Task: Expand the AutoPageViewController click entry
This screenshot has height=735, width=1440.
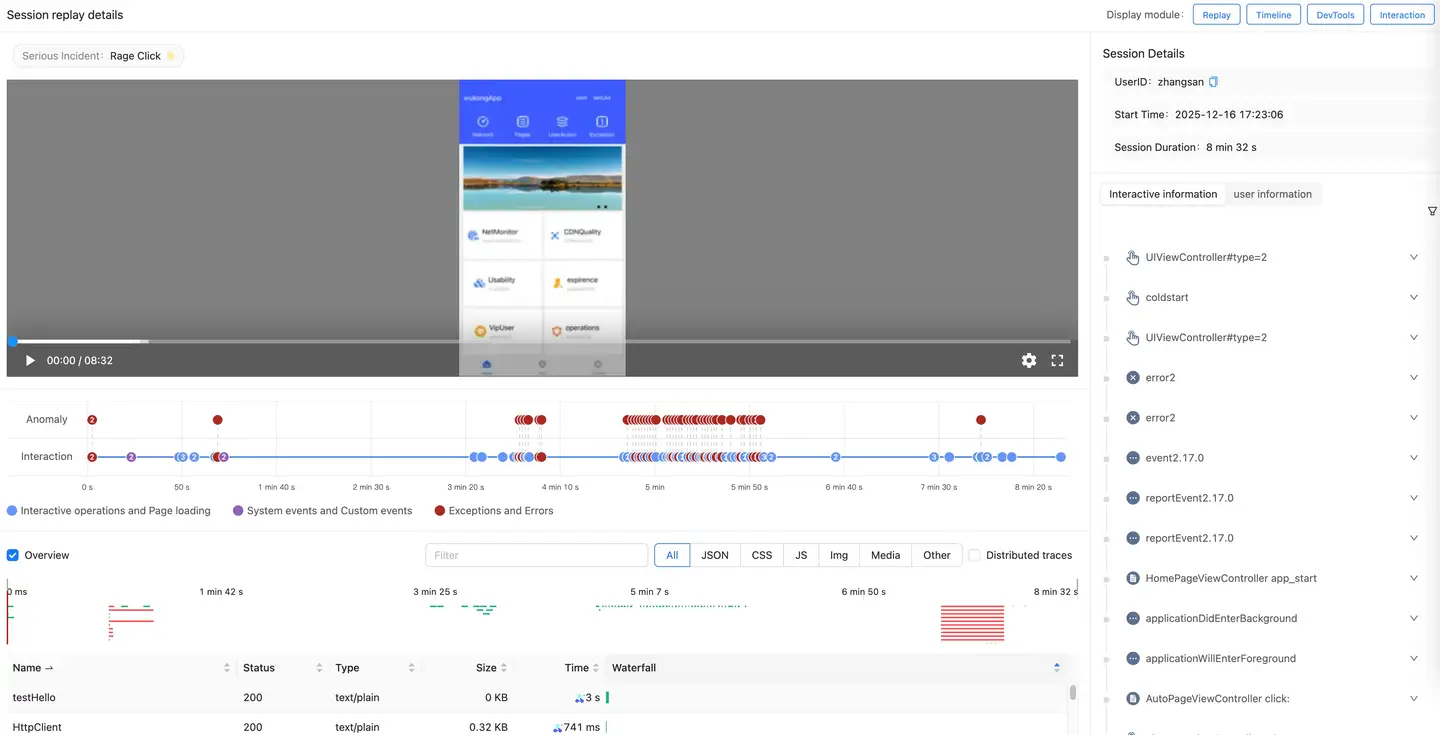Action: 1414,699
